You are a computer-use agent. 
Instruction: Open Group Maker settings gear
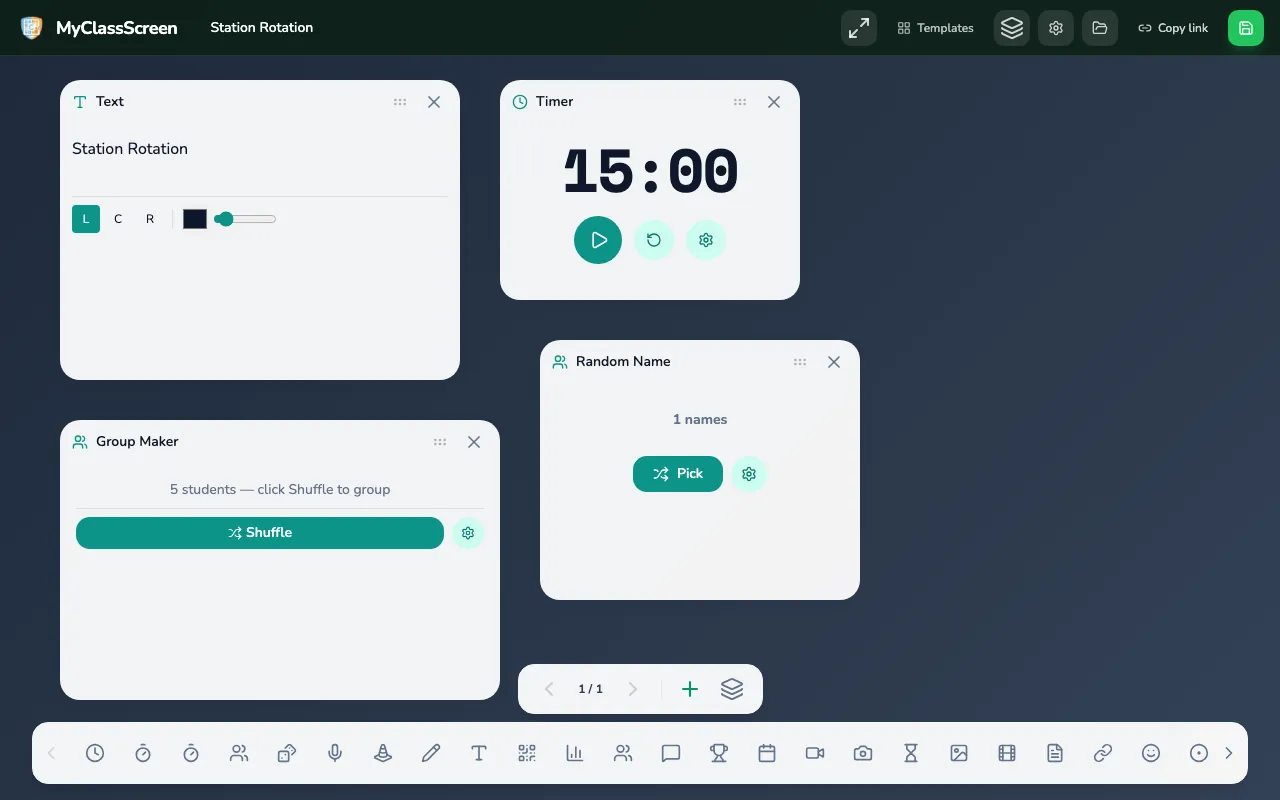pyautogui.click(x=468, y=533)
